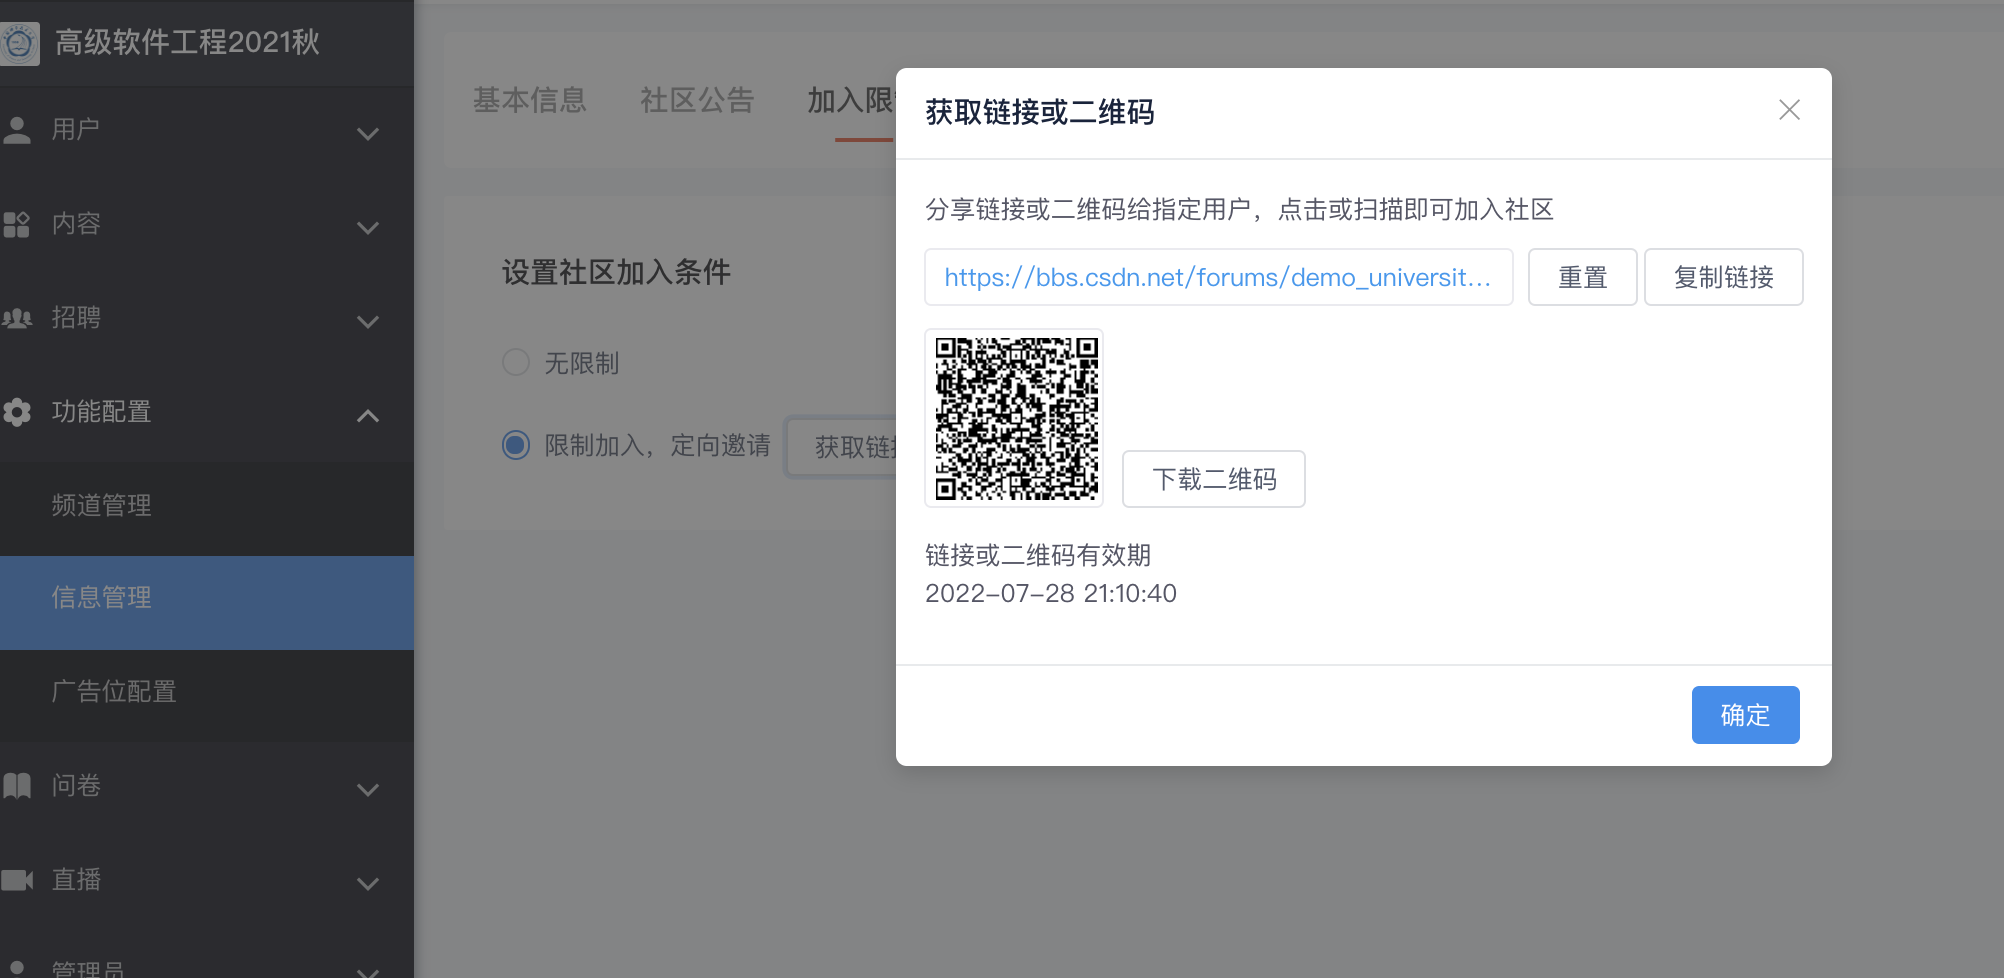Click the 链接或二维码有效期 label
The width and height of the screenshot is (2004, 978).
point(1038,555)
